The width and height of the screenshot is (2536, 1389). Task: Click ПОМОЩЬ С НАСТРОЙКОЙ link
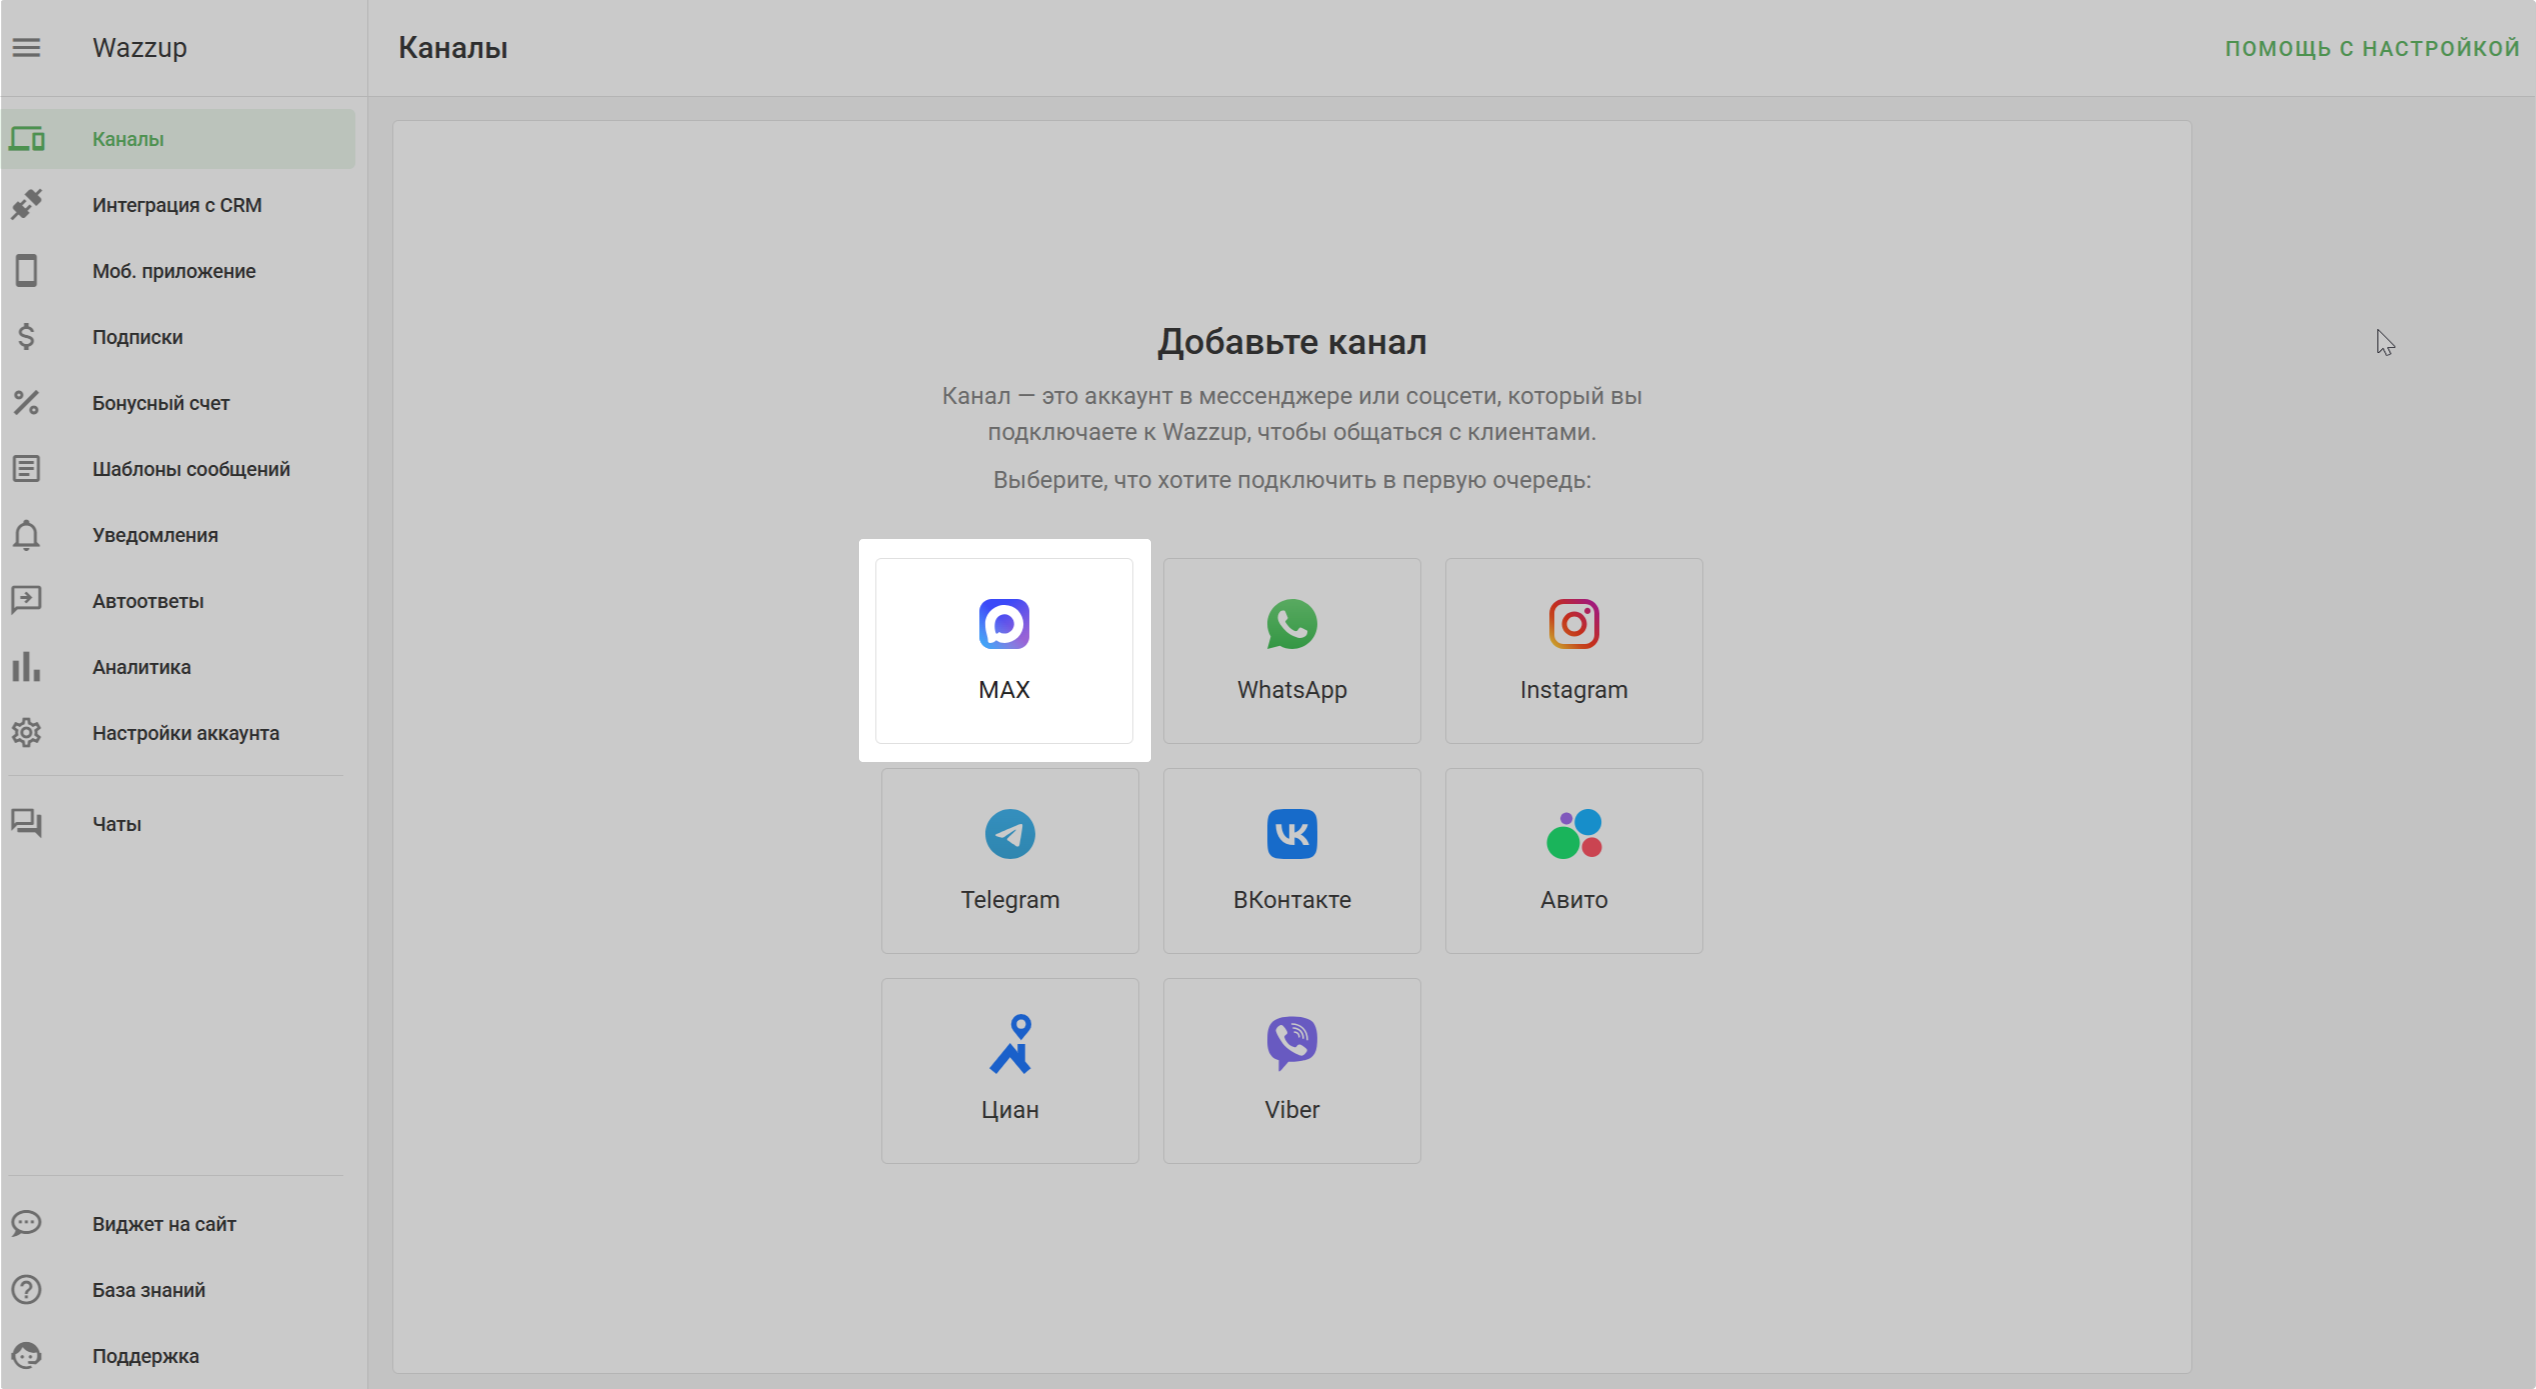pyautogui.click(x=2372, y=48)
